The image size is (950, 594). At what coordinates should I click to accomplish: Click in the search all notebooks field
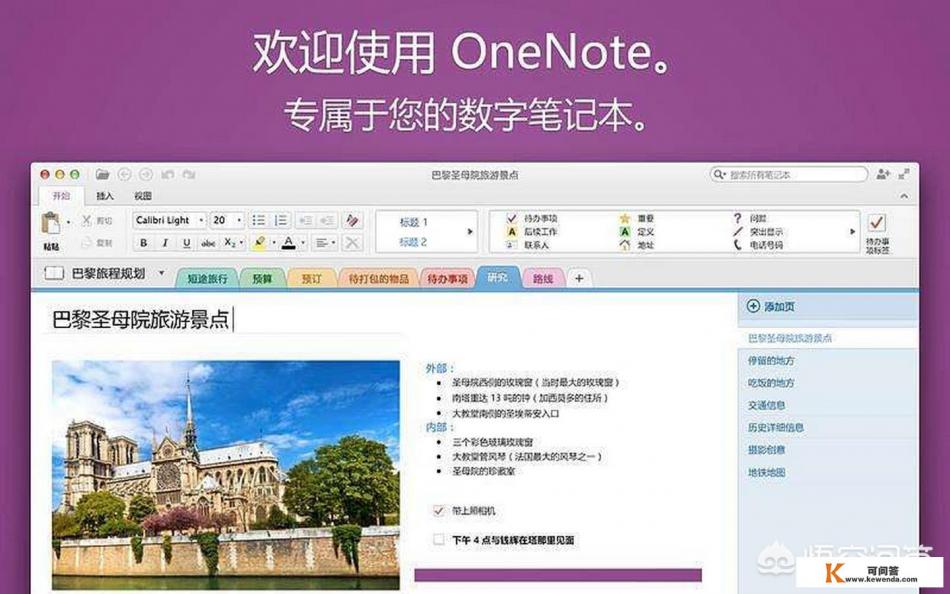pos(788,175)
